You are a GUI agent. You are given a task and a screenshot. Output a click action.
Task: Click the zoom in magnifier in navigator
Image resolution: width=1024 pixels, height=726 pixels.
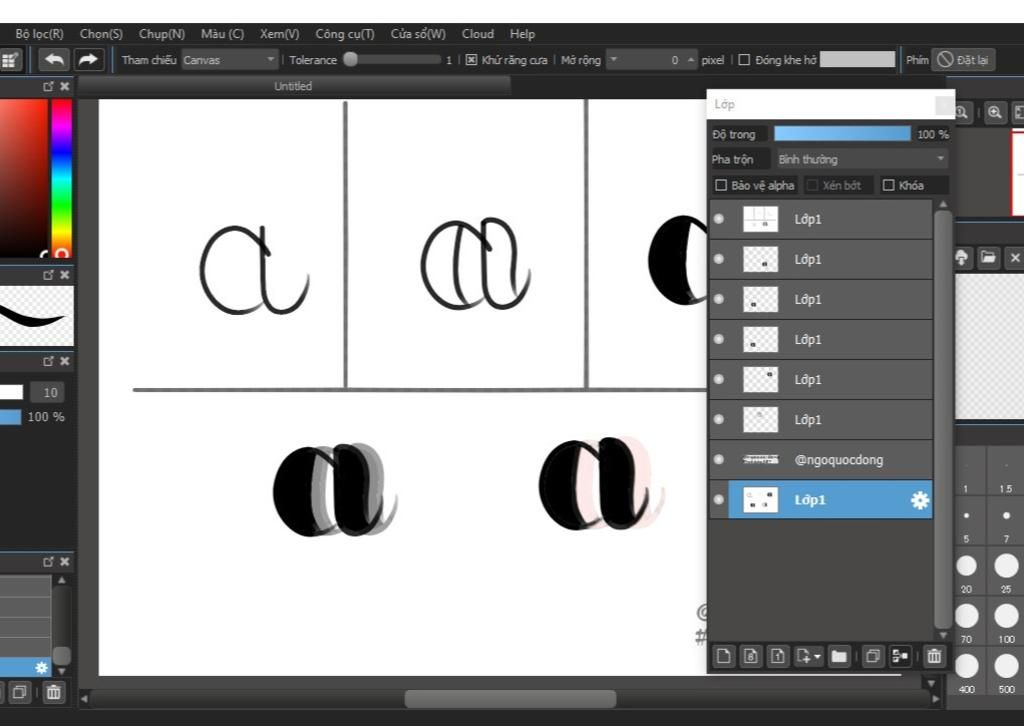click(994, 112)
